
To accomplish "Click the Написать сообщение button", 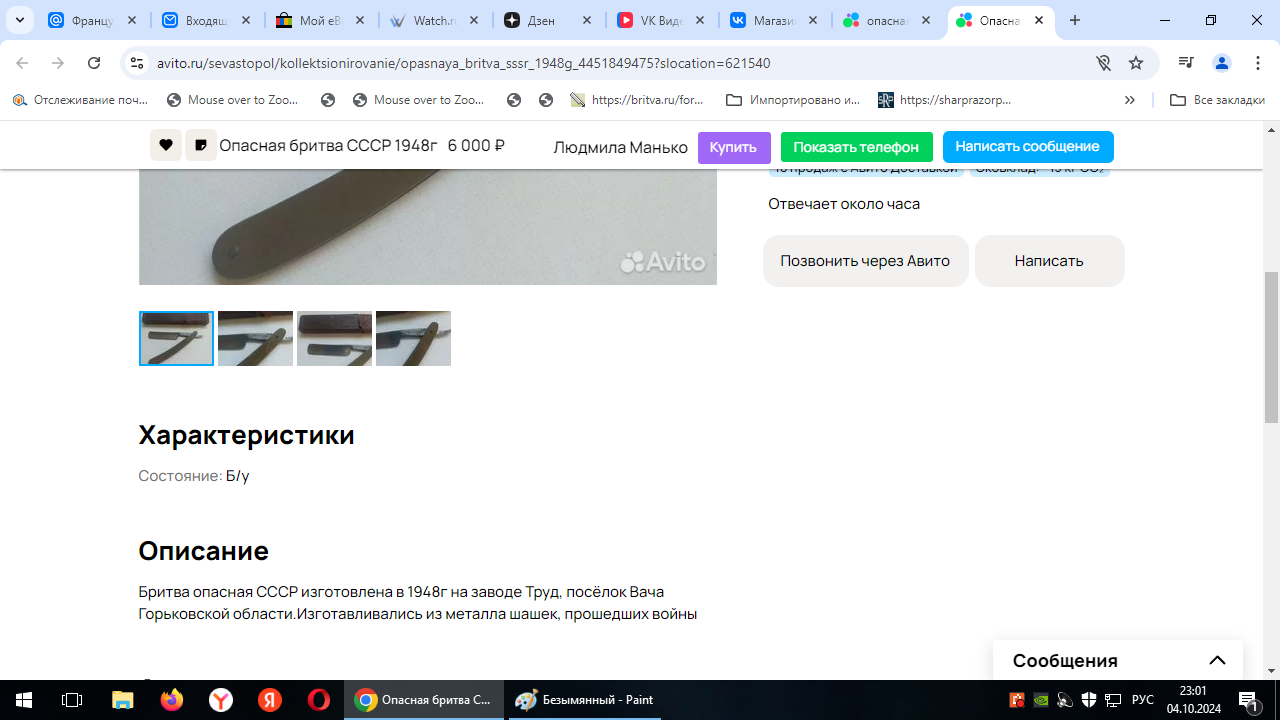I will pyautogui.click(x=1027, y=147).
